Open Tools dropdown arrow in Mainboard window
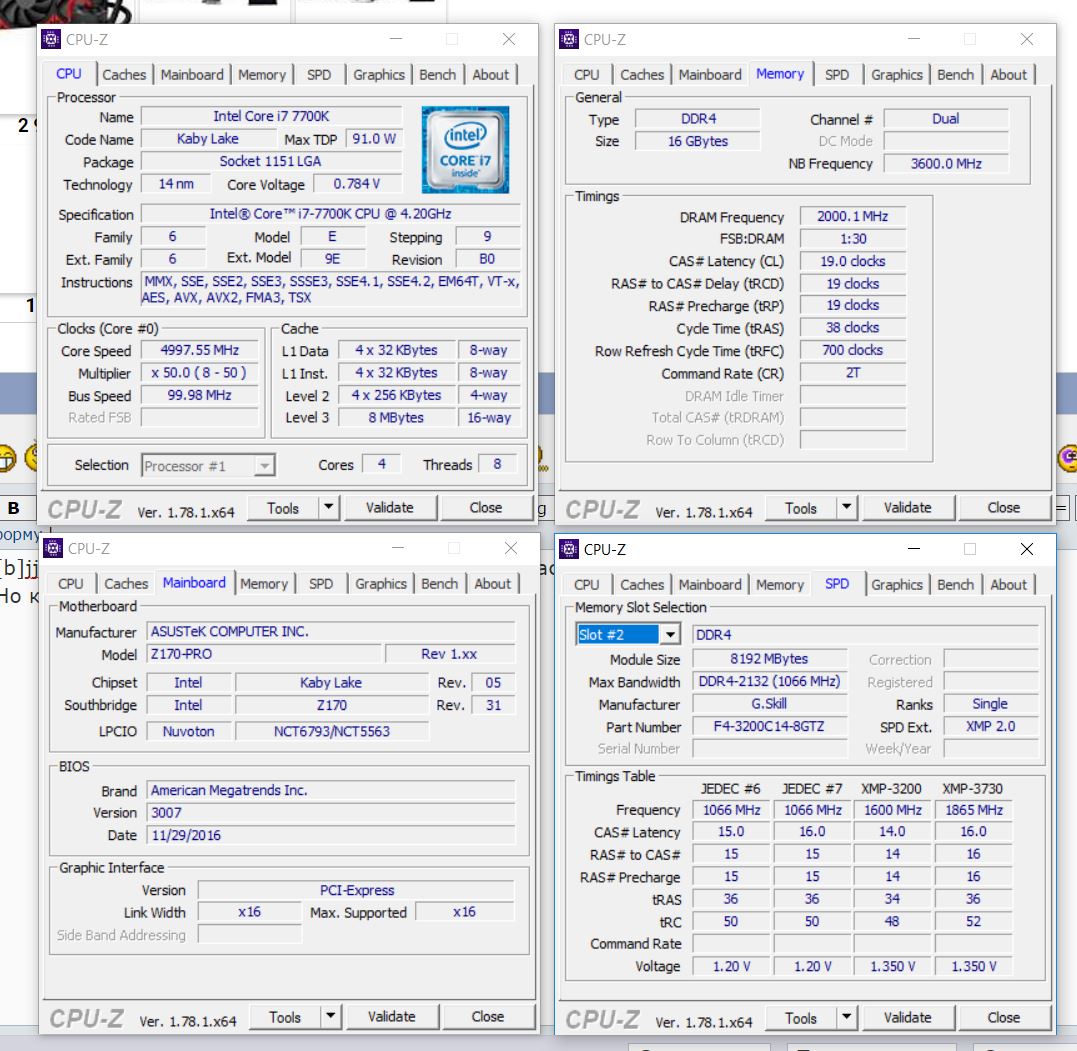Screen dimensions: 1077x1051 tap(330, 1017)
